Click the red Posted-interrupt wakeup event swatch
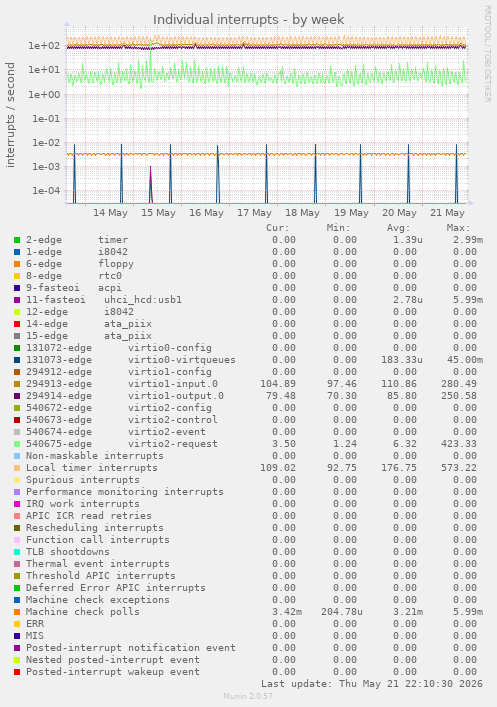This screenshot has width=497, height=707. click(x=17, y=672)
